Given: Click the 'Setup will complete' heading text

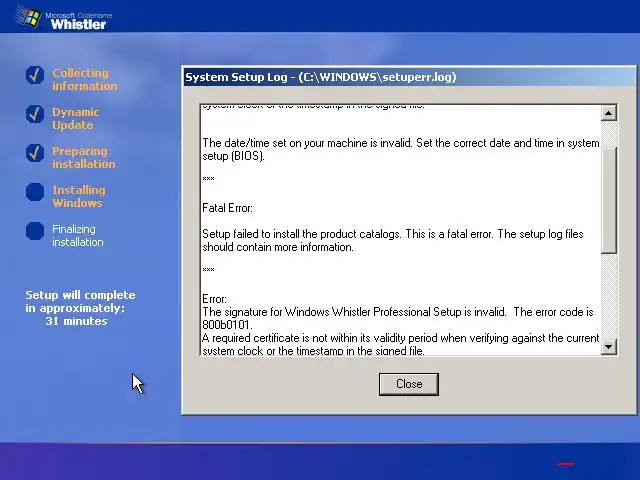Looking at the screenshot, I should pyautogui.click(x=80, y=295).
